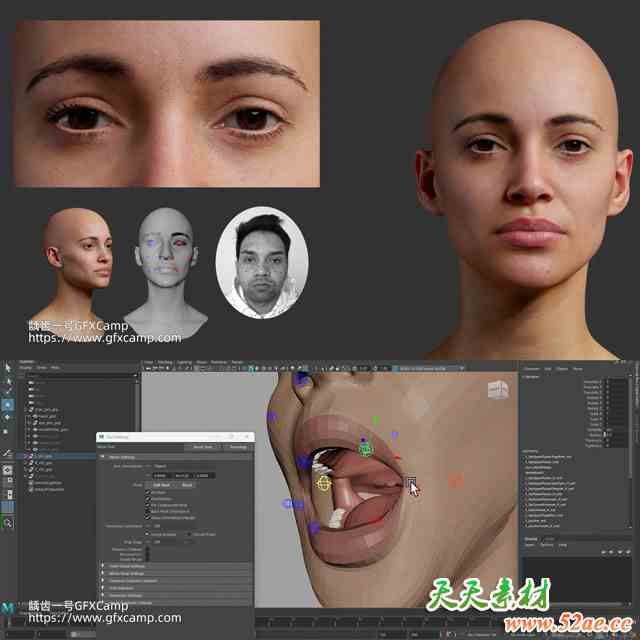Expand fourth collapsed section in Tool Settings
640x640 pixels.
click(x=102, y=588)
